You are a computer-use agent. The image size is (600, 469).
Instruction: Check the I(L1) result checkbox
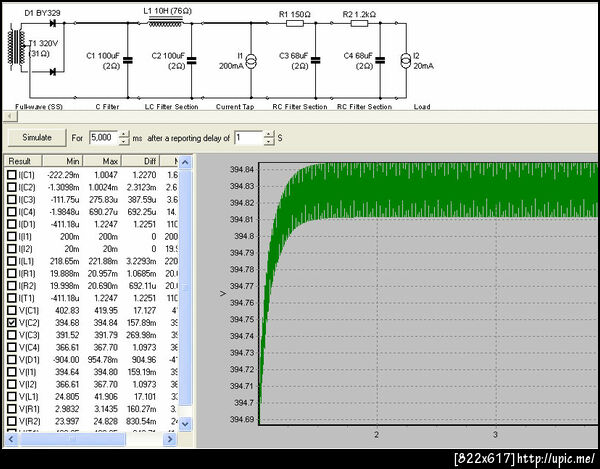tap(12, 261)
